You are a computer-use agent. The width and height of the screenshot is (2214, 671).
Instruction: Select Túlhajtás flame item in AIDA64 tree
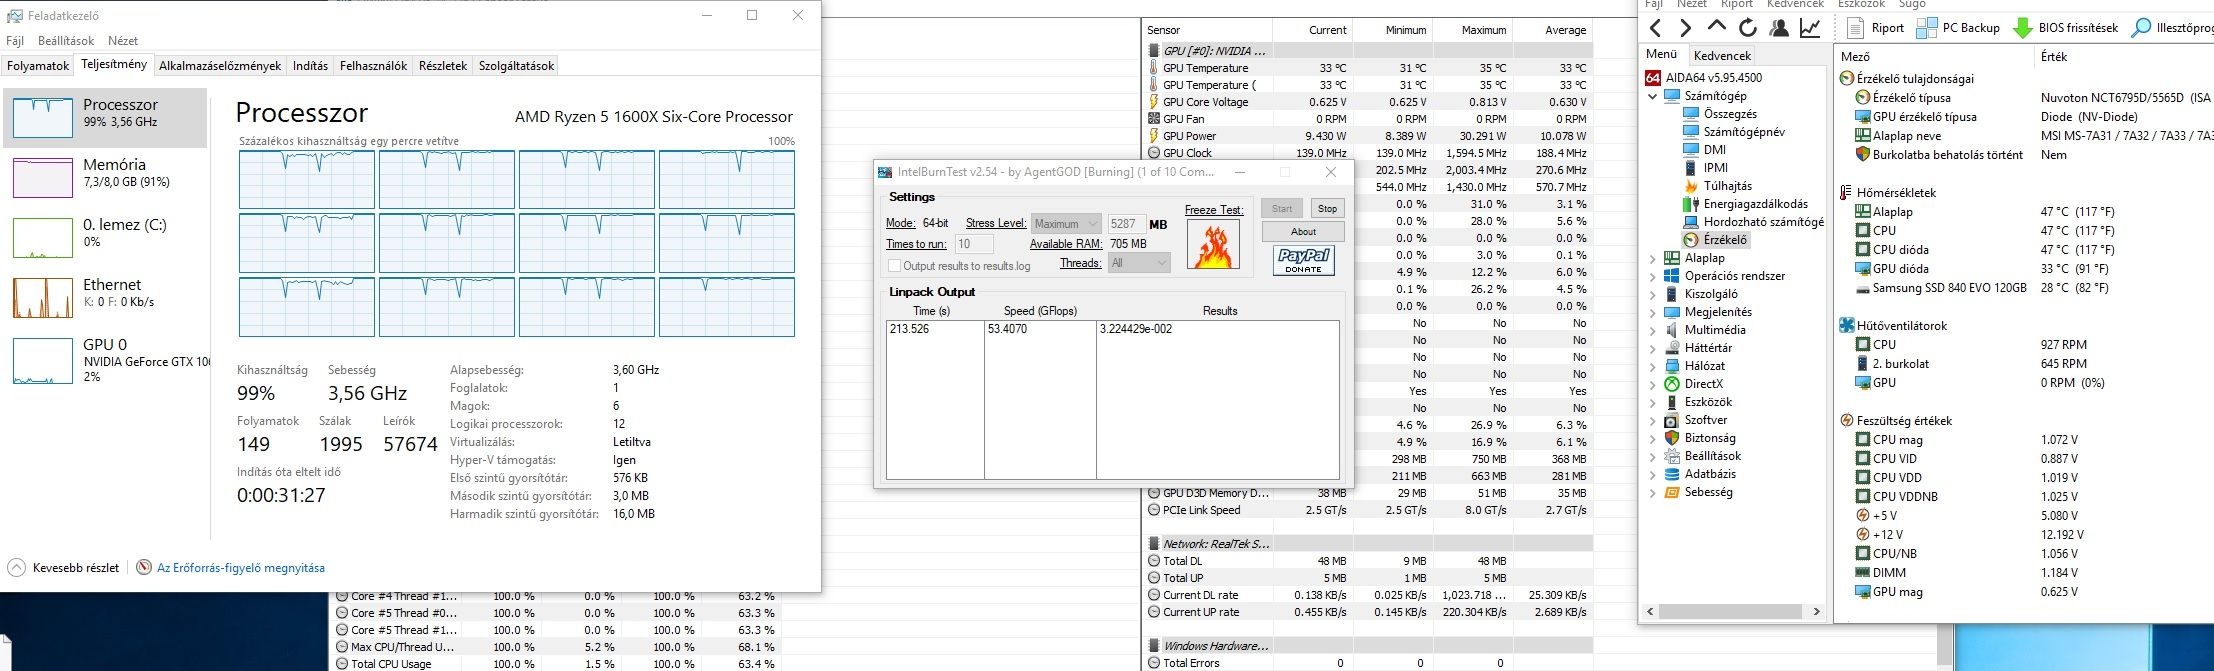point(1717,186)
